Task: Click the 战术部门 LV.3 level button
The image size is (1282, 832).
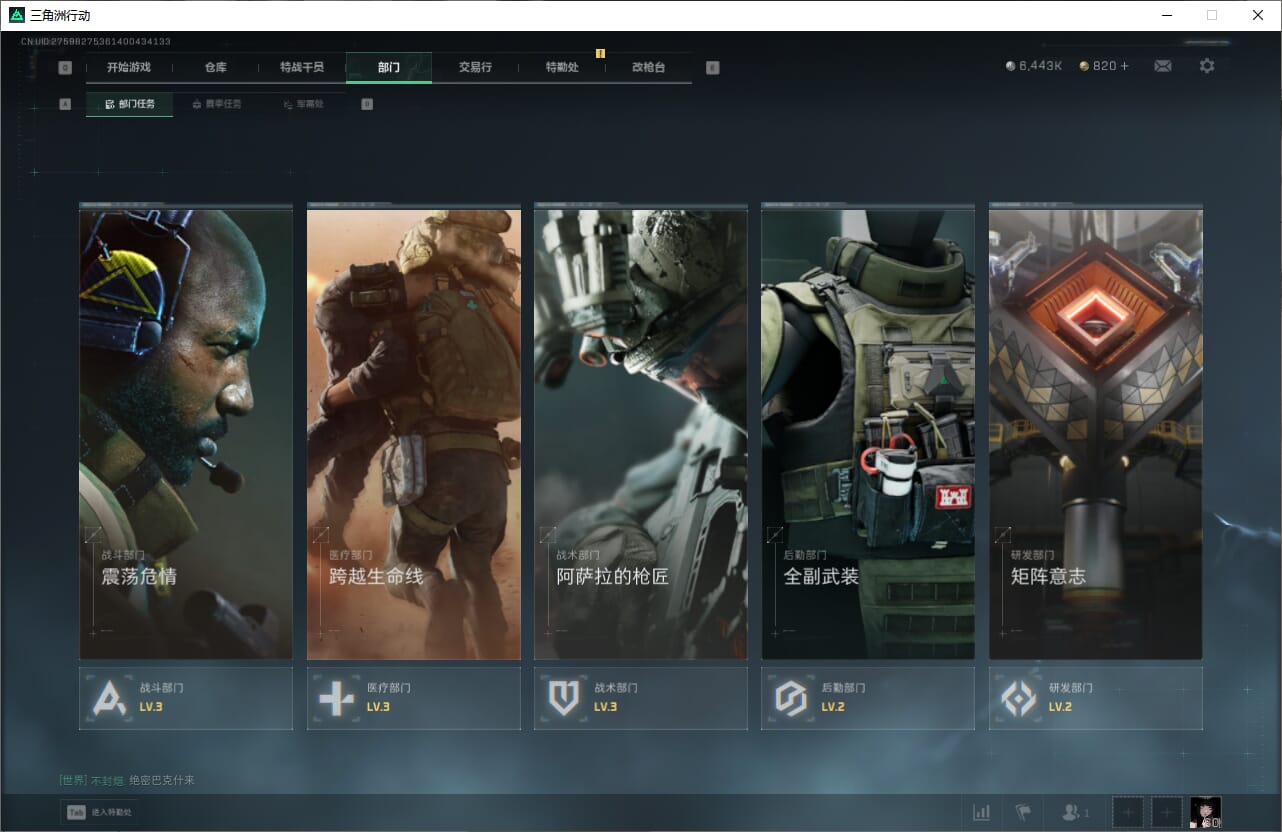Action: pyautogui.click(x=640, y=698)
